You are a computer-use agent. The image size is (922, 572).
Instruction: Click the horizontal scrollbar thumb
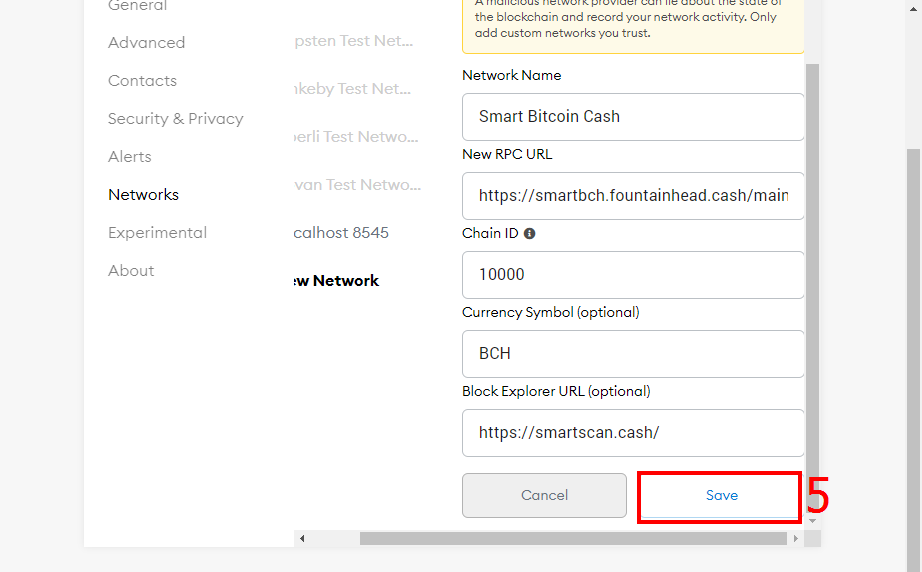click(x=573, y=538)
